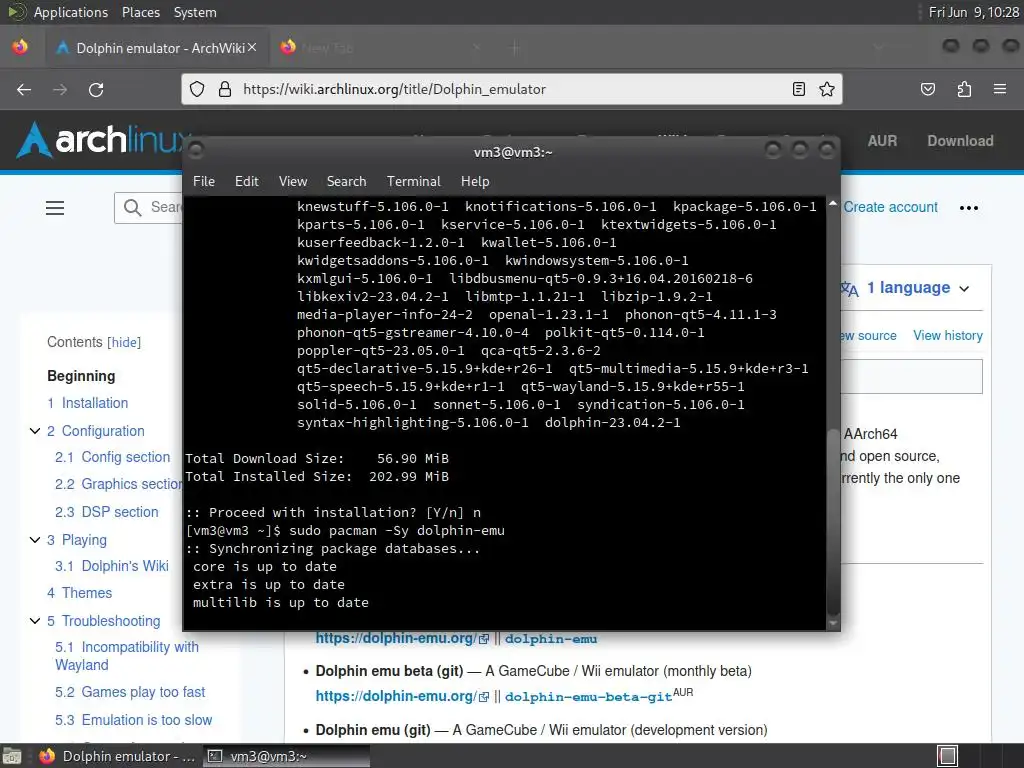Screen dimensions: 1024x768
Task: Open the View history link
Action: click(x=948, y=336)
